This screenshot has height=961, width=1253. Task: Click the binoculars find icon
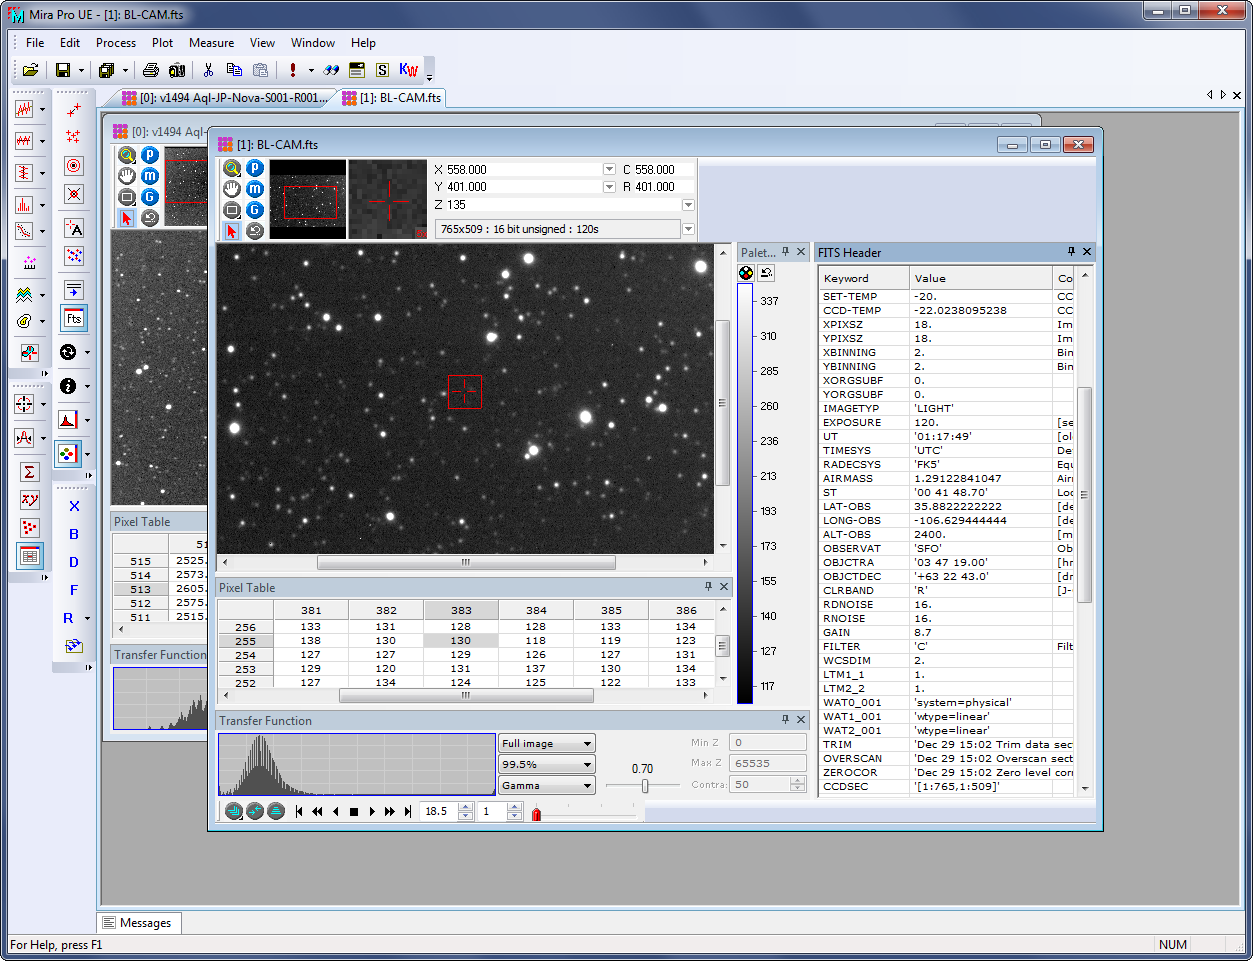[x=331, y=70]
